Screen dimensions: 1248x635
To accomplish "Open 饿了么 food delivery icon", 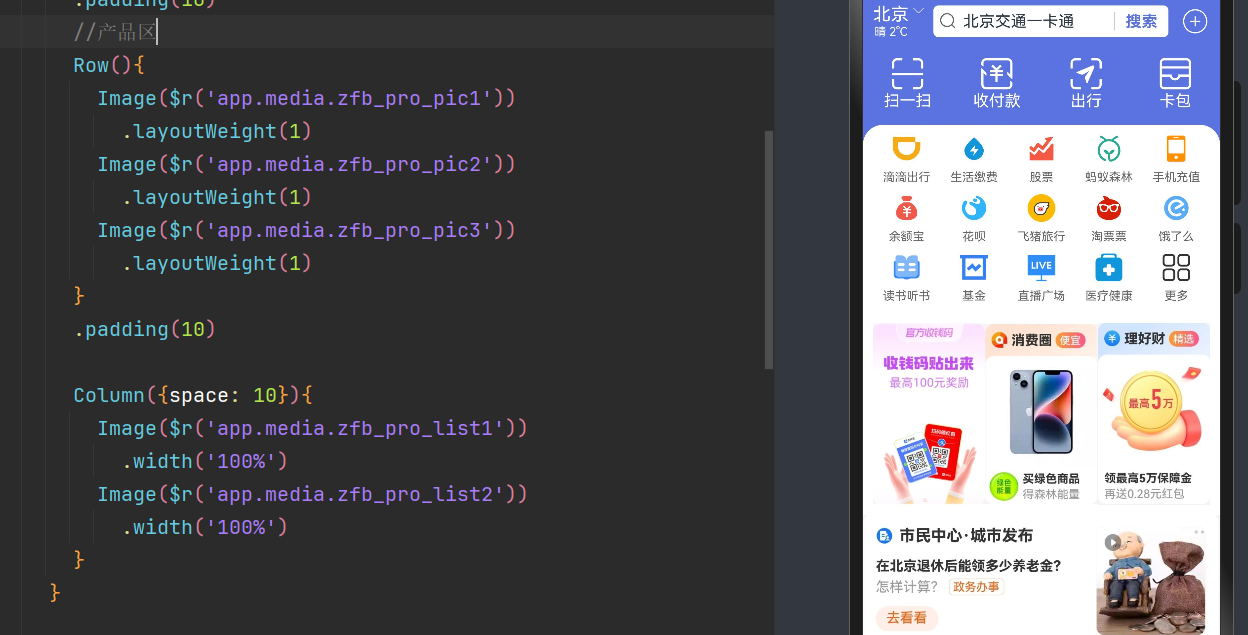I will 1176,208.
